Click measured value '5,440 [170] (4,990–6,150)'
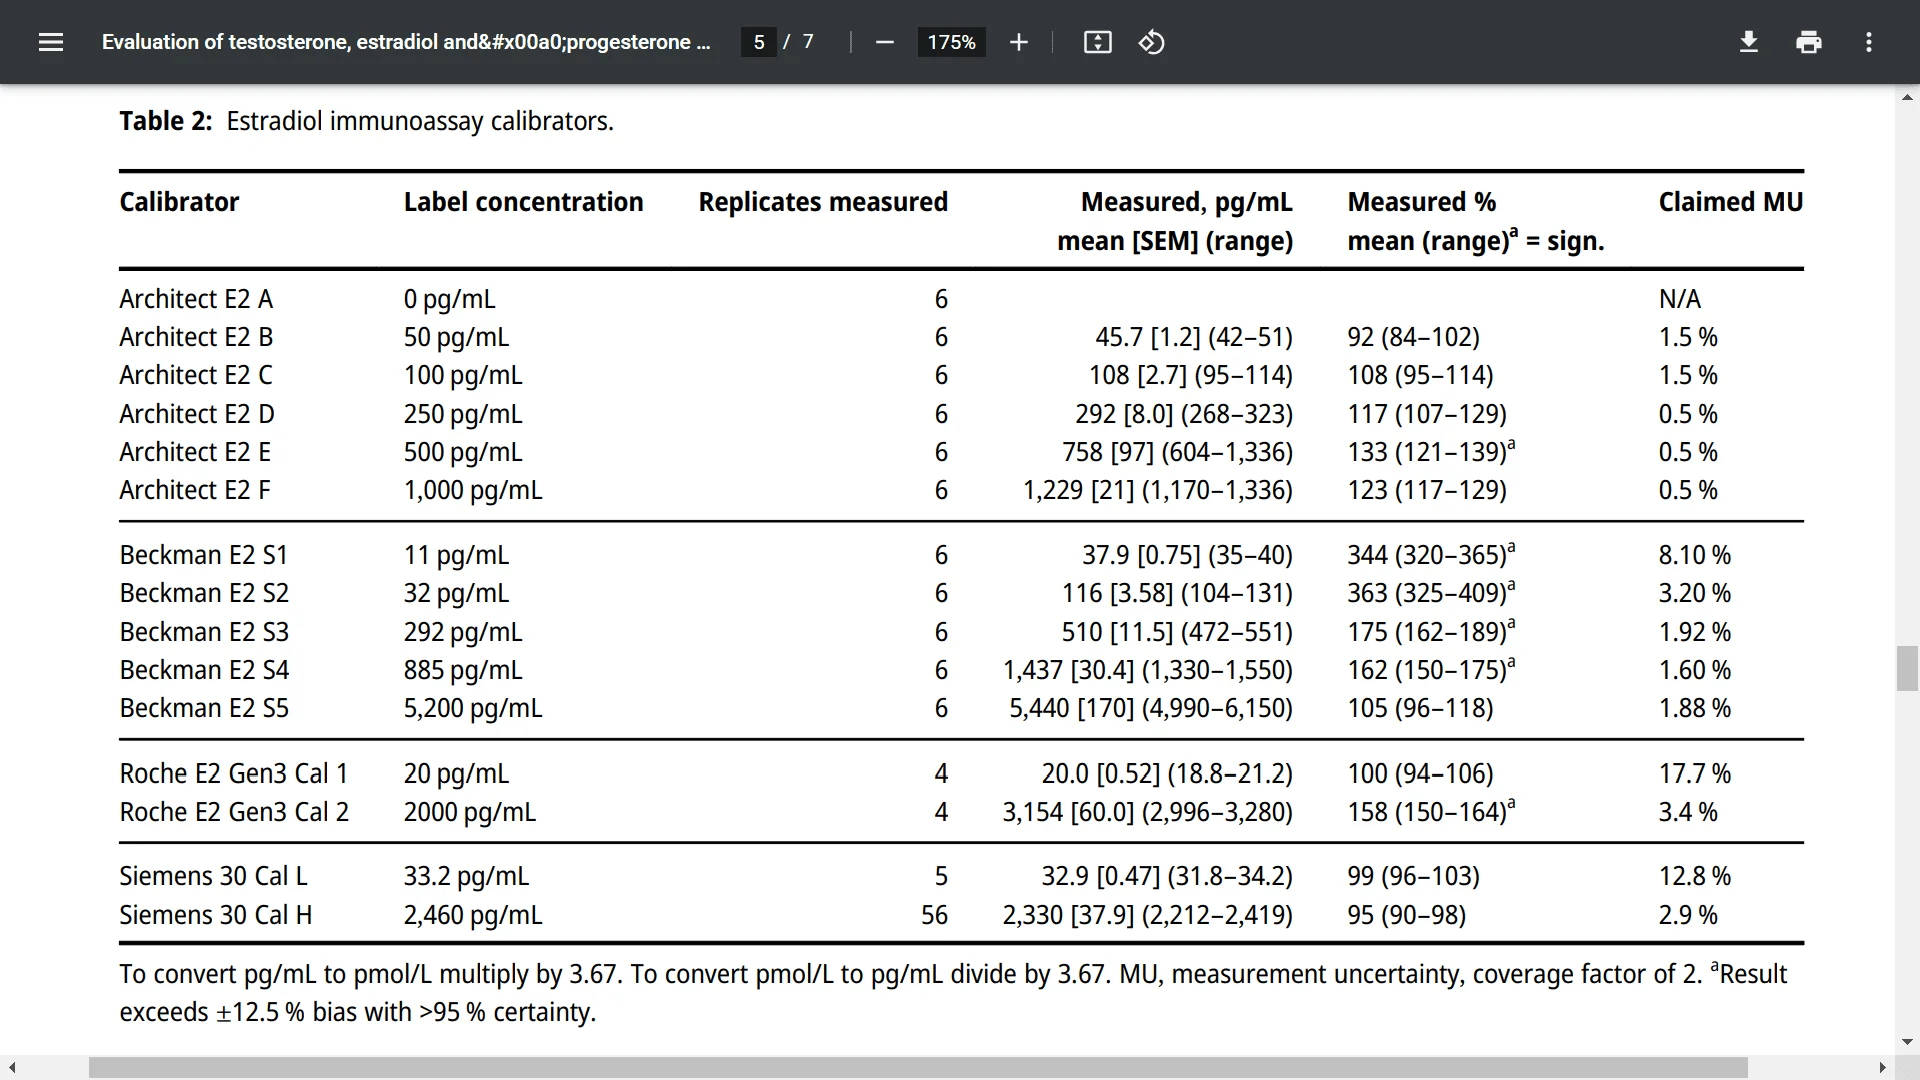This screenshot has height=1080, width=1920. pyautogui.click(x=1150, y=708)
